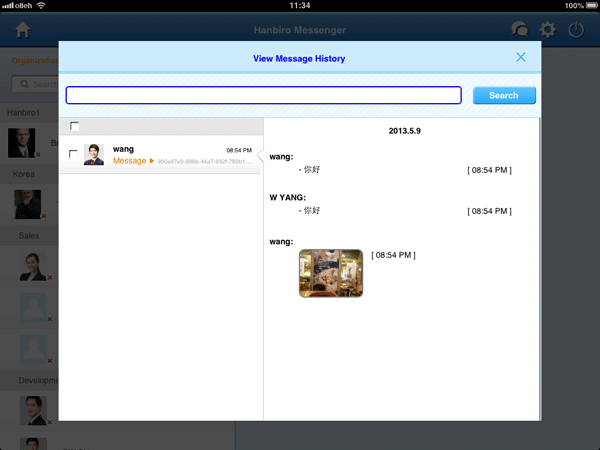Viewport: 600px width, 450px height.
Task: Tap the Home icon in header
Action: (22, 30)
